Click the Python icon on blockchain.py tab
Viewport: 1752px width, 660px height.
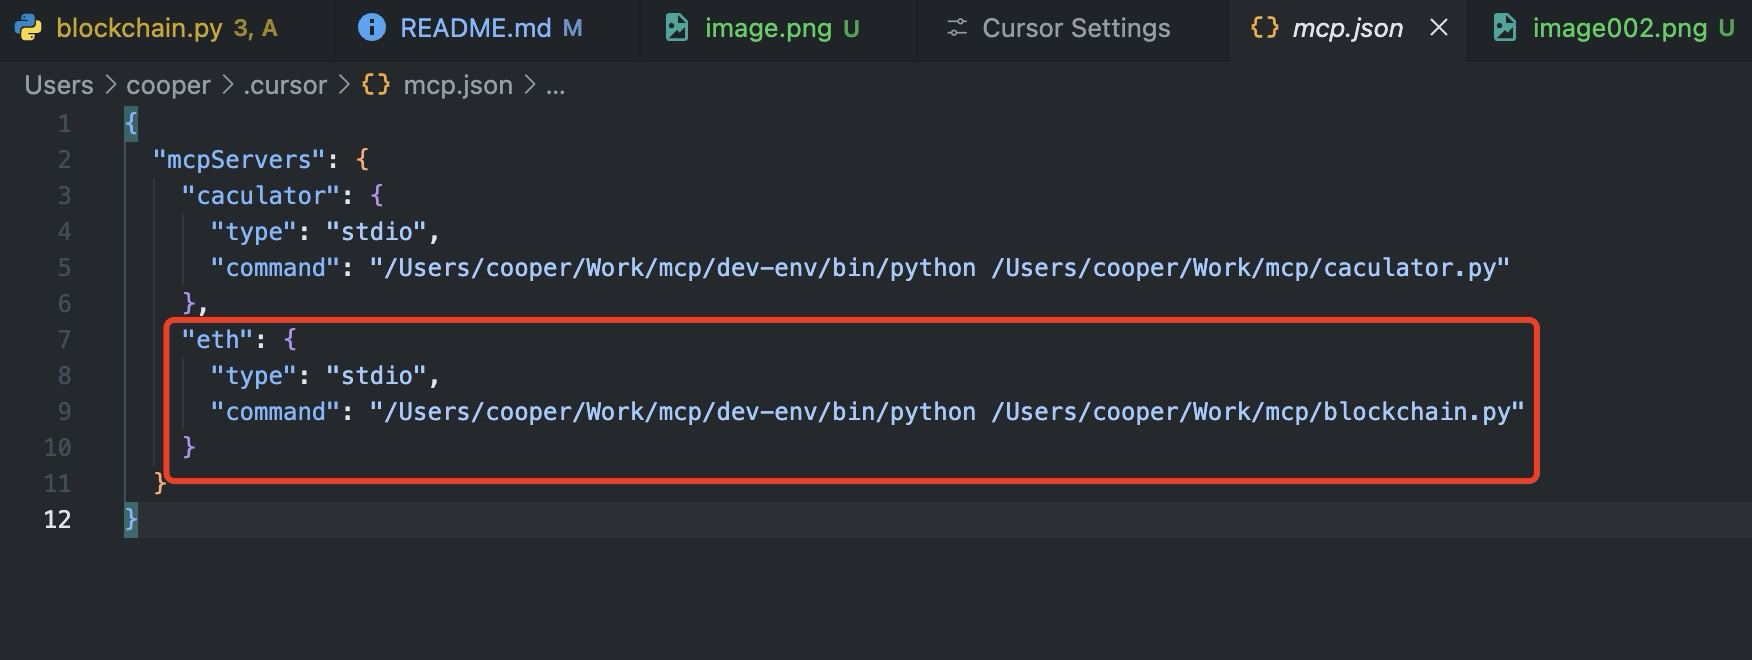(29, 28)
